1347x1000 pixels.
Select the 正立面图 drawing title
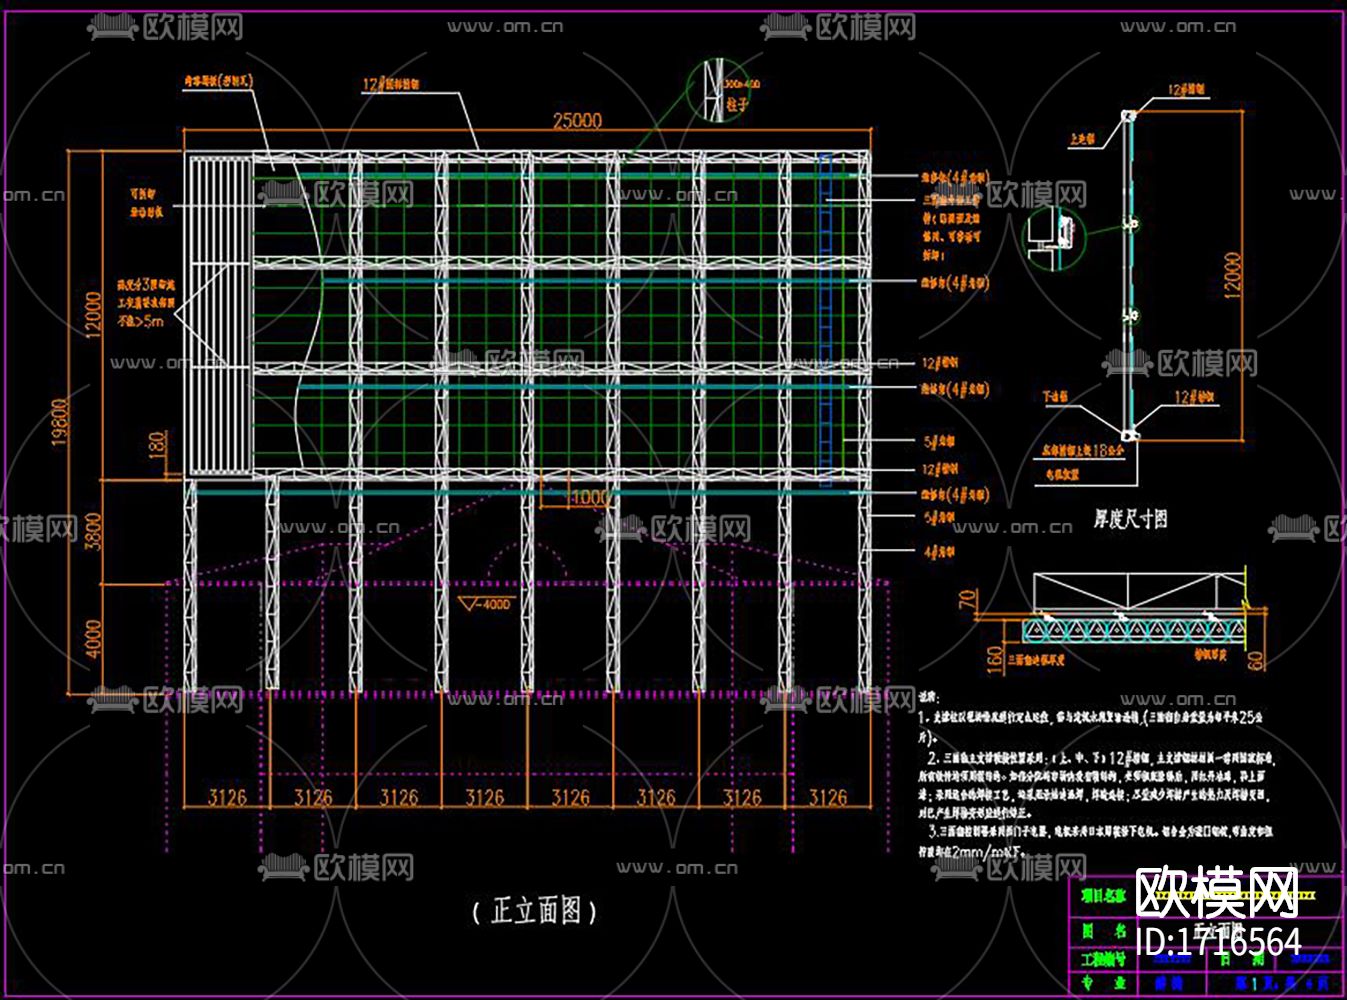pos(535,910)
